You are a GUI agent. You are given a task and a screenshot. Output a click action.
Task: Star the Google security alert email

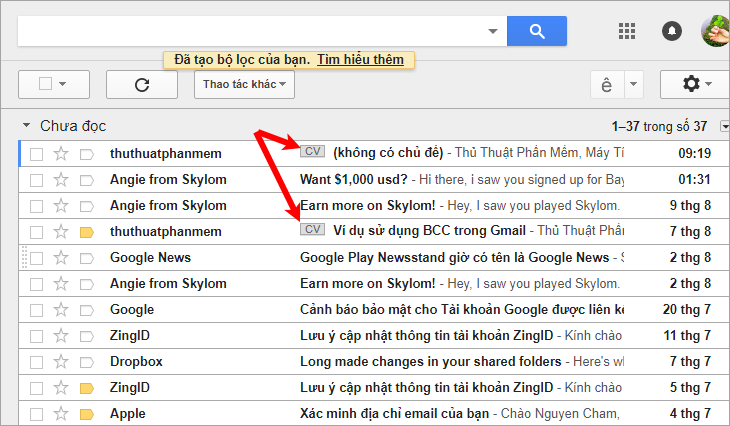click(61, 310)
